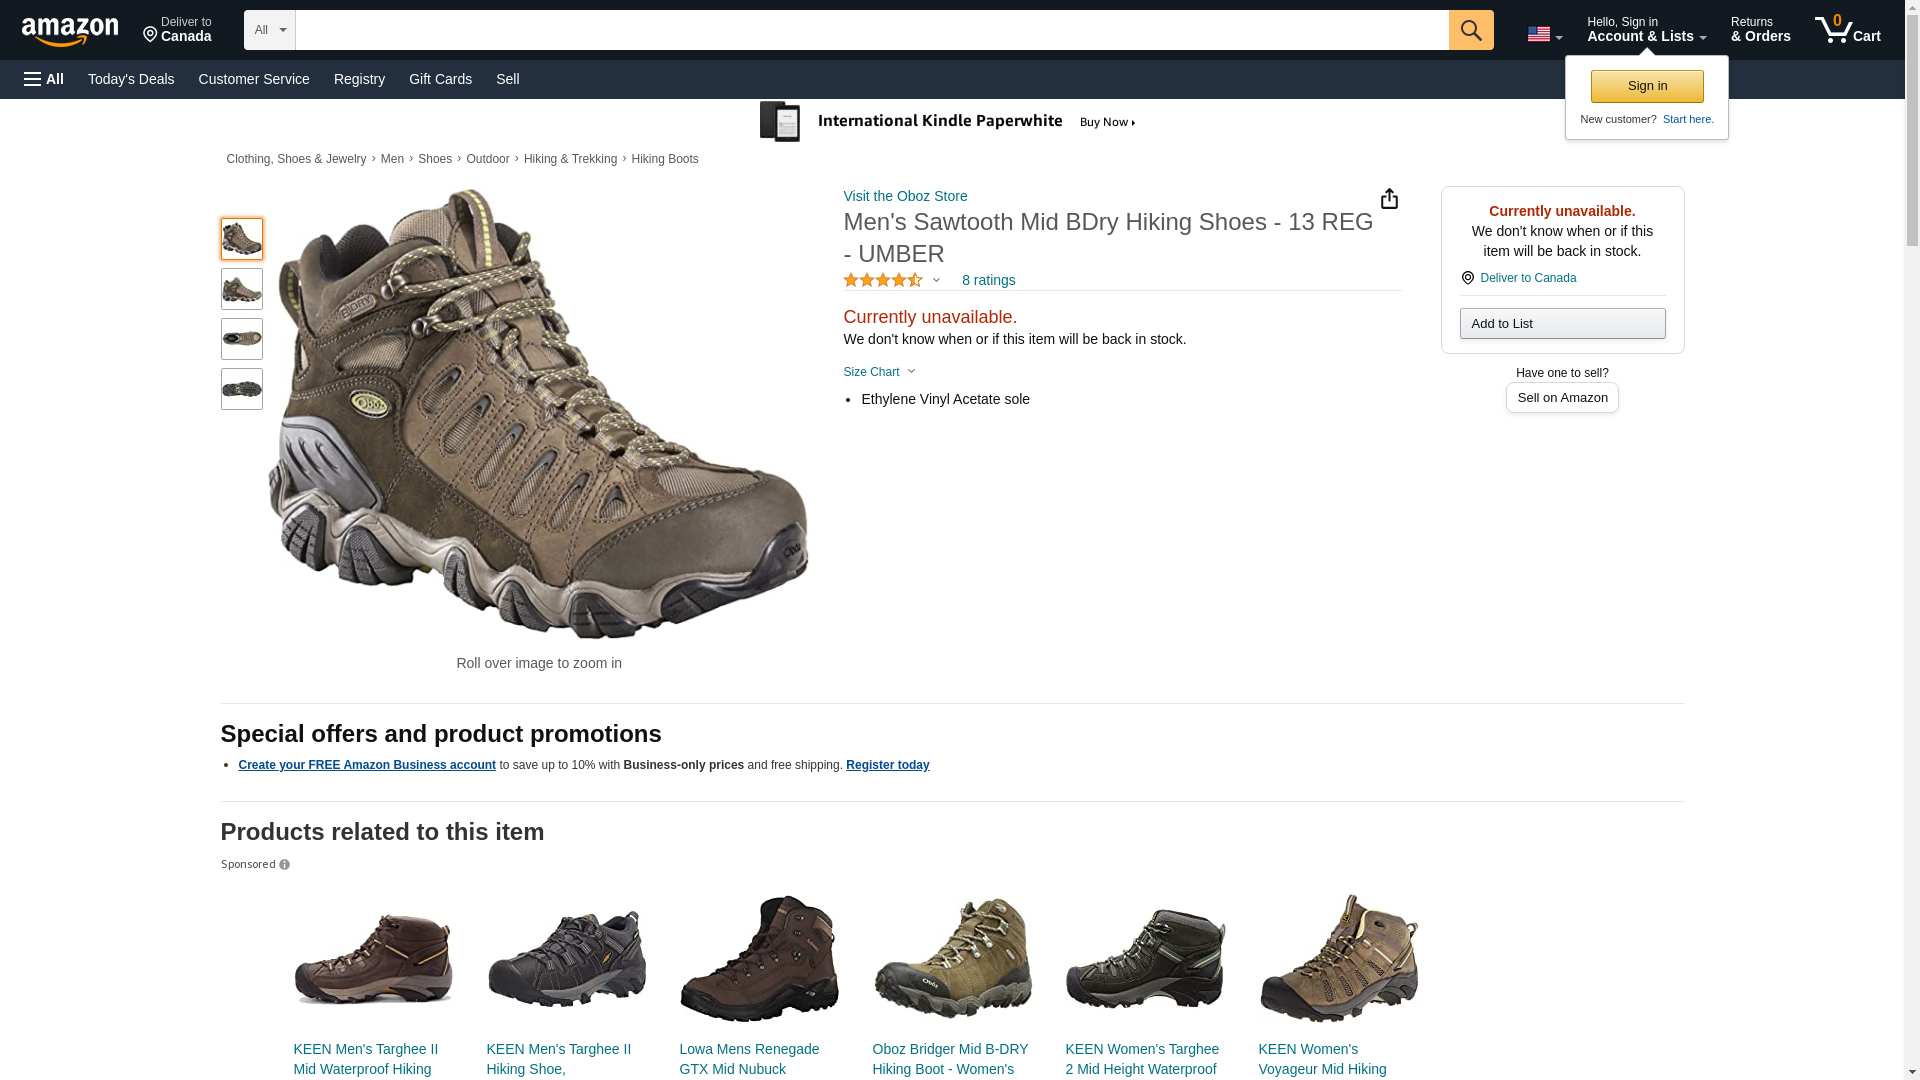Click the US flag language selector
The height and width of the screenshot is (1080, 1920).
click(x=1543, y=34)
